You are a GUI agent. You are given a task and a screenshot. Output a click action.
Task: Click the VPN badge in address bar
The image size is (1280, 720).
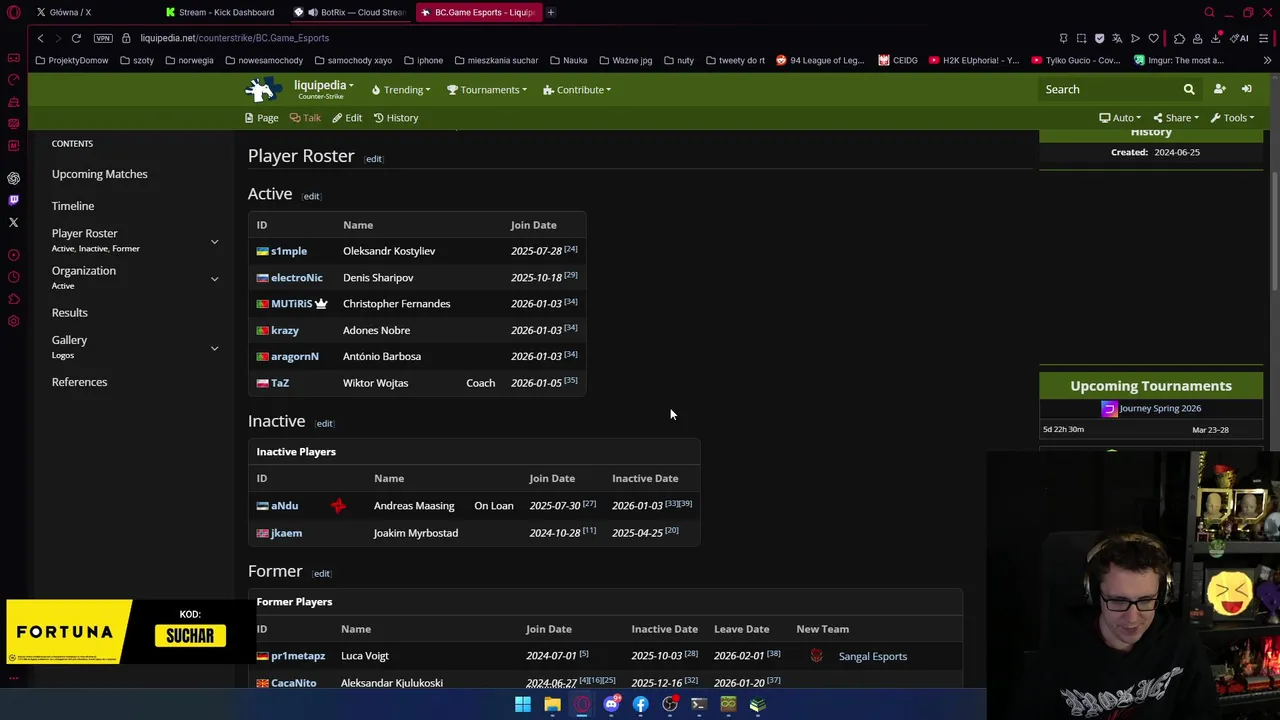pyautogui.click(x=103, y=38)
